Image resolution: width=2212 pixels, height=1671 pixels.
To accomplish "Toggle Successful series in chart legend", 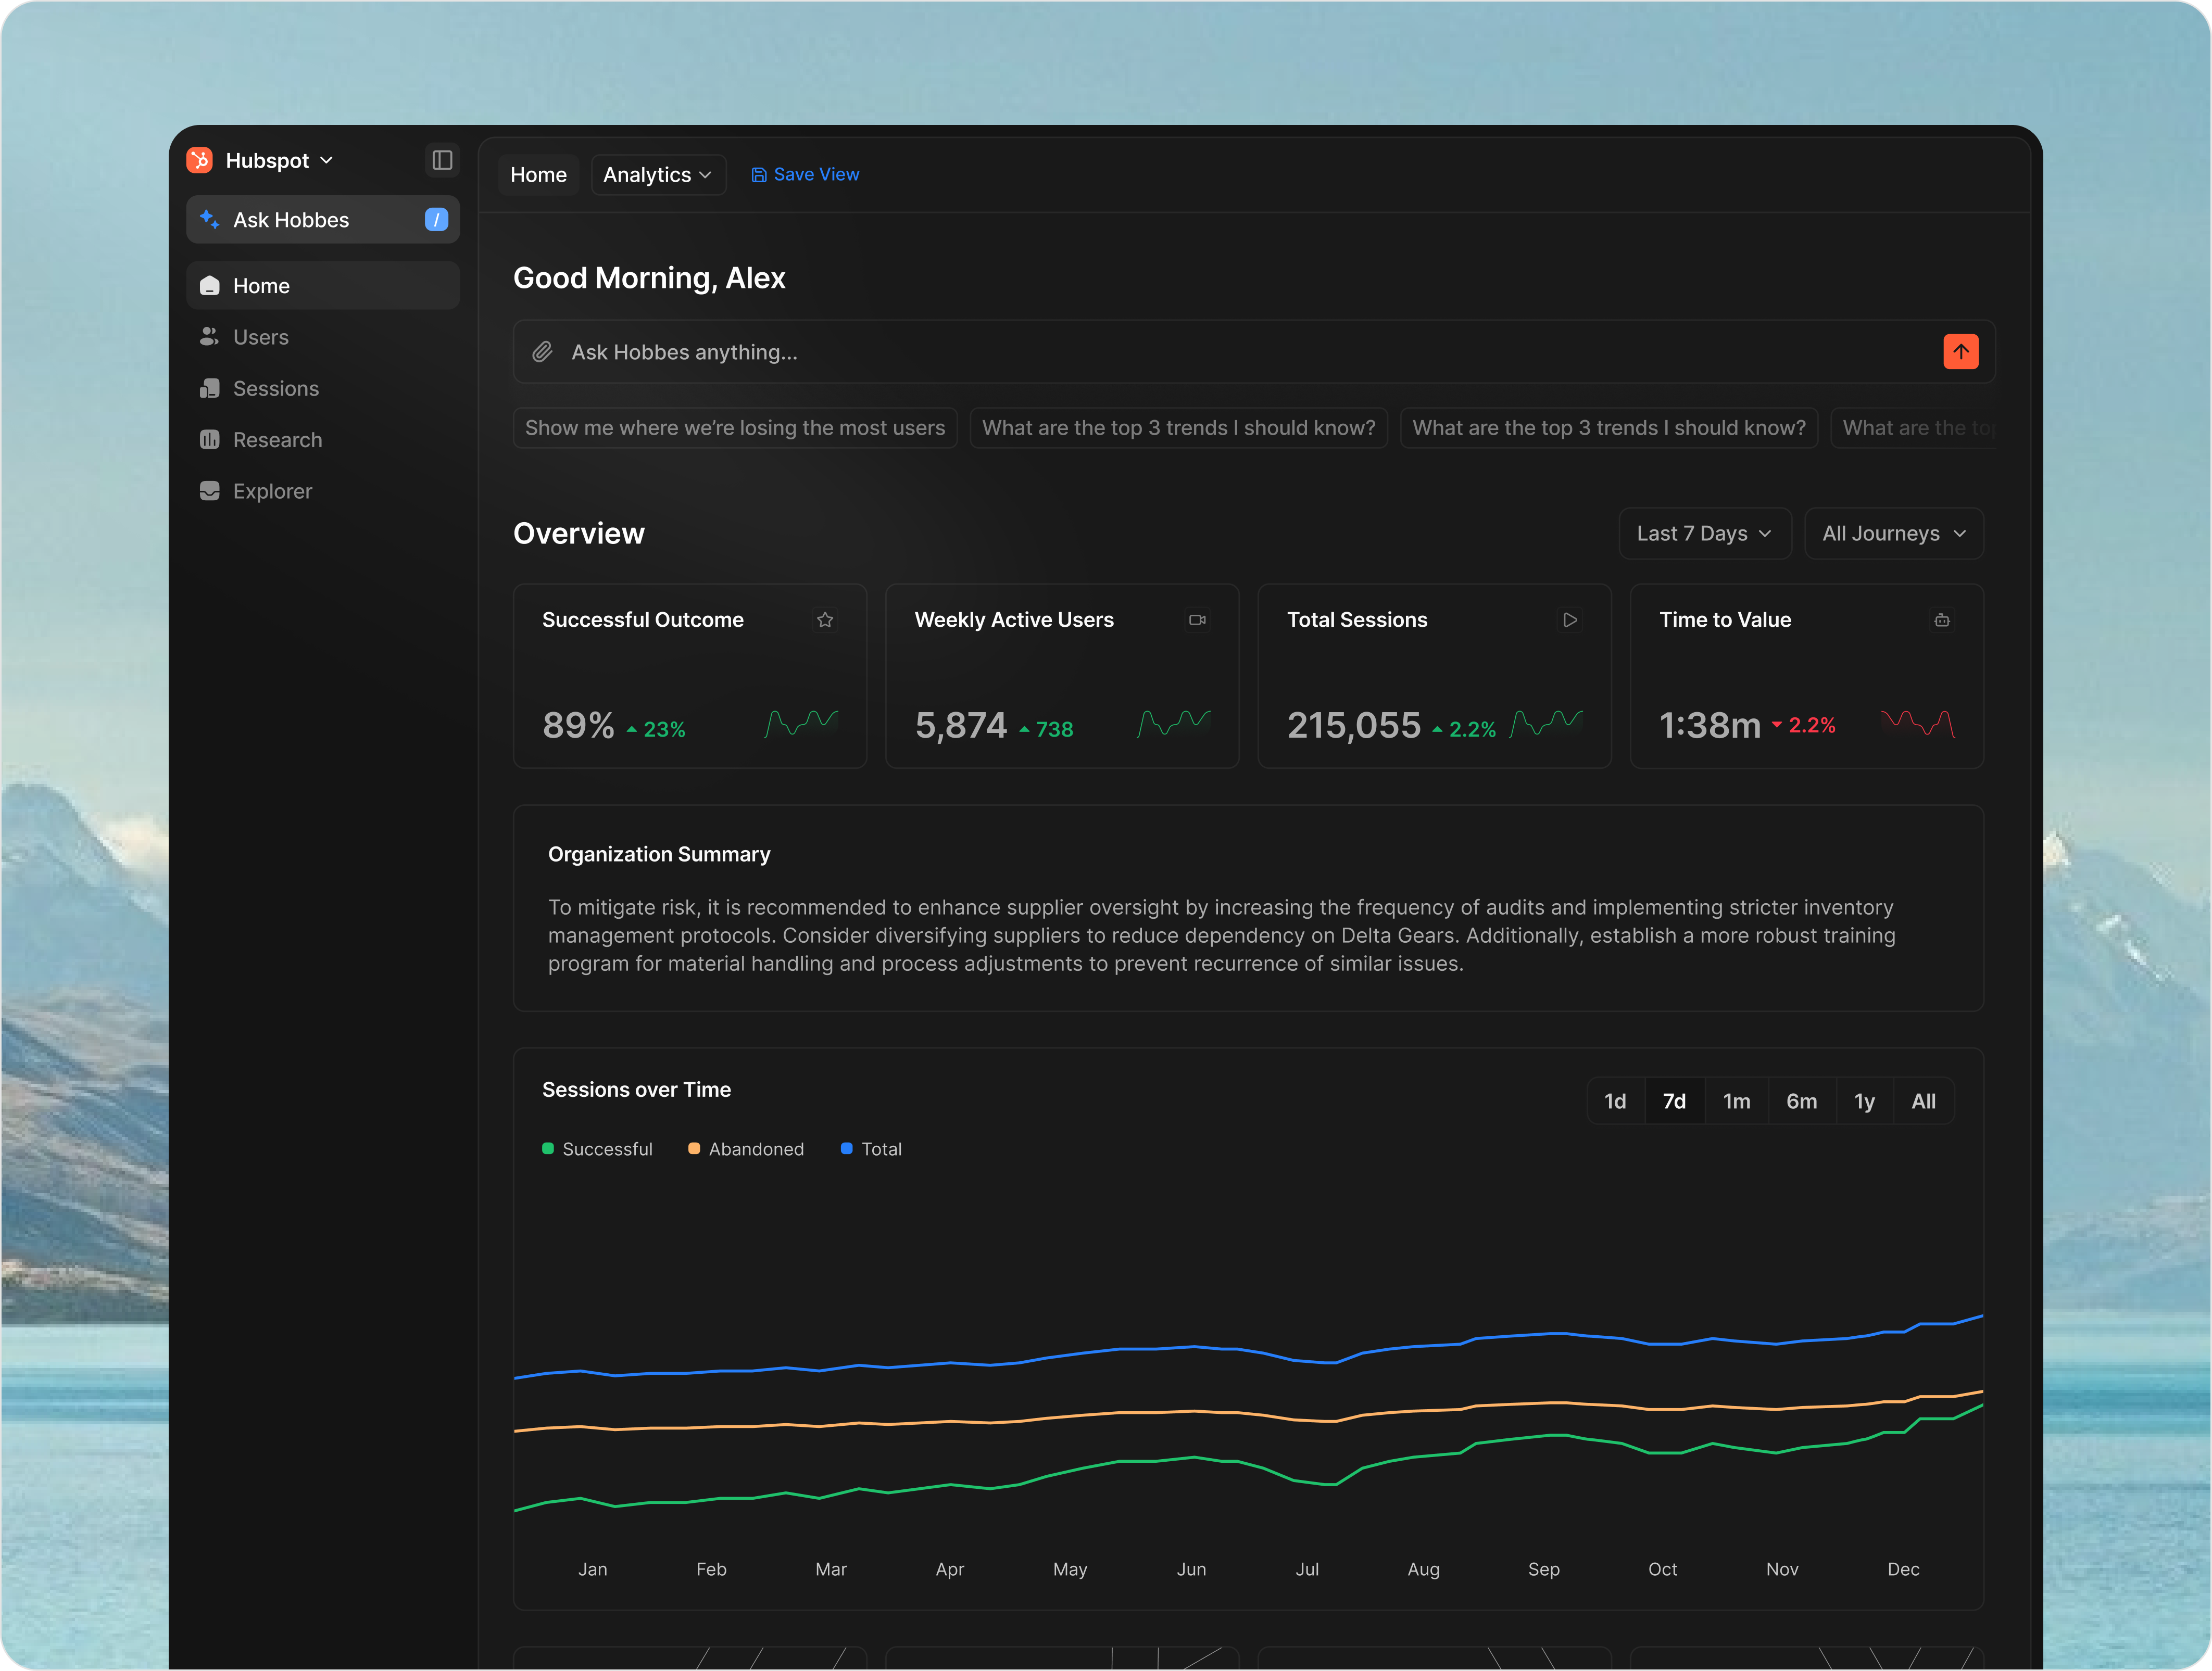I will point(597,1149).
